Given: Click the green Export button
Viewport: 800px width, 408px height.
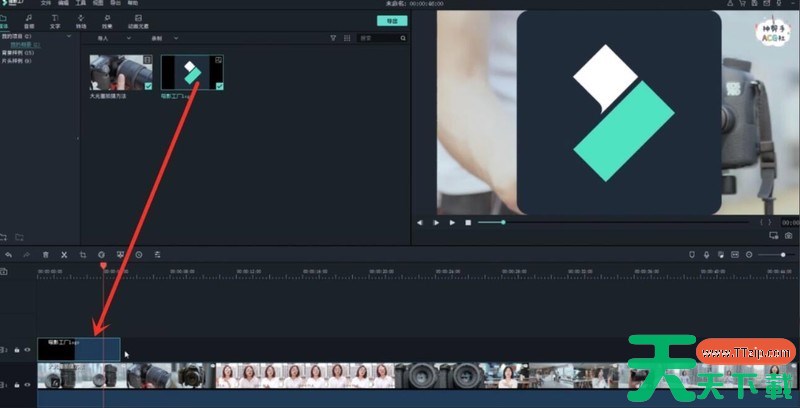Looking at the screenshot, I should click(x=392, y=21).
